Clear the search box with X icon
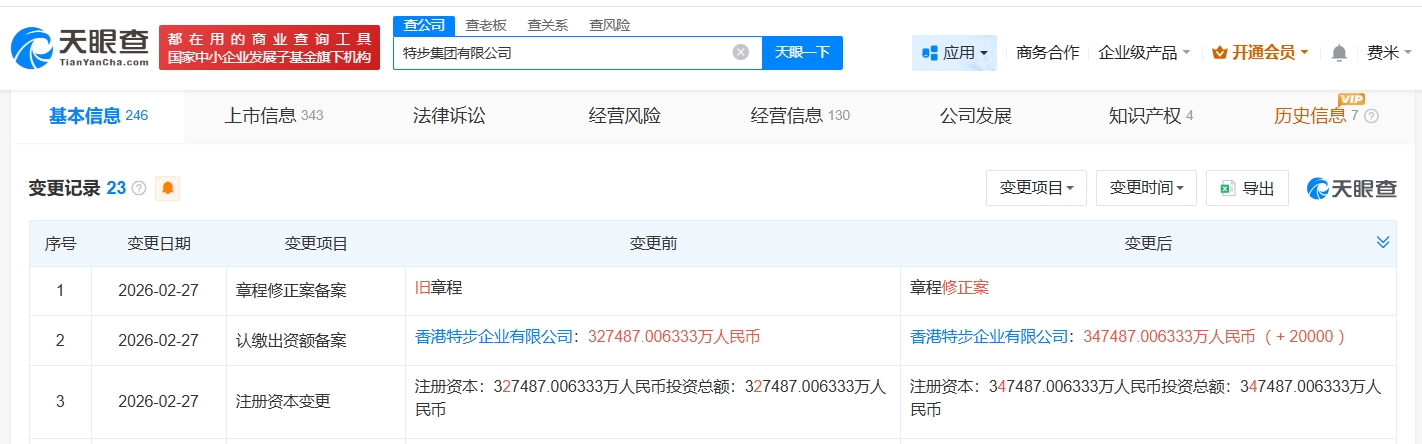This screenshot has height=444, width=1422. point(740,53)
